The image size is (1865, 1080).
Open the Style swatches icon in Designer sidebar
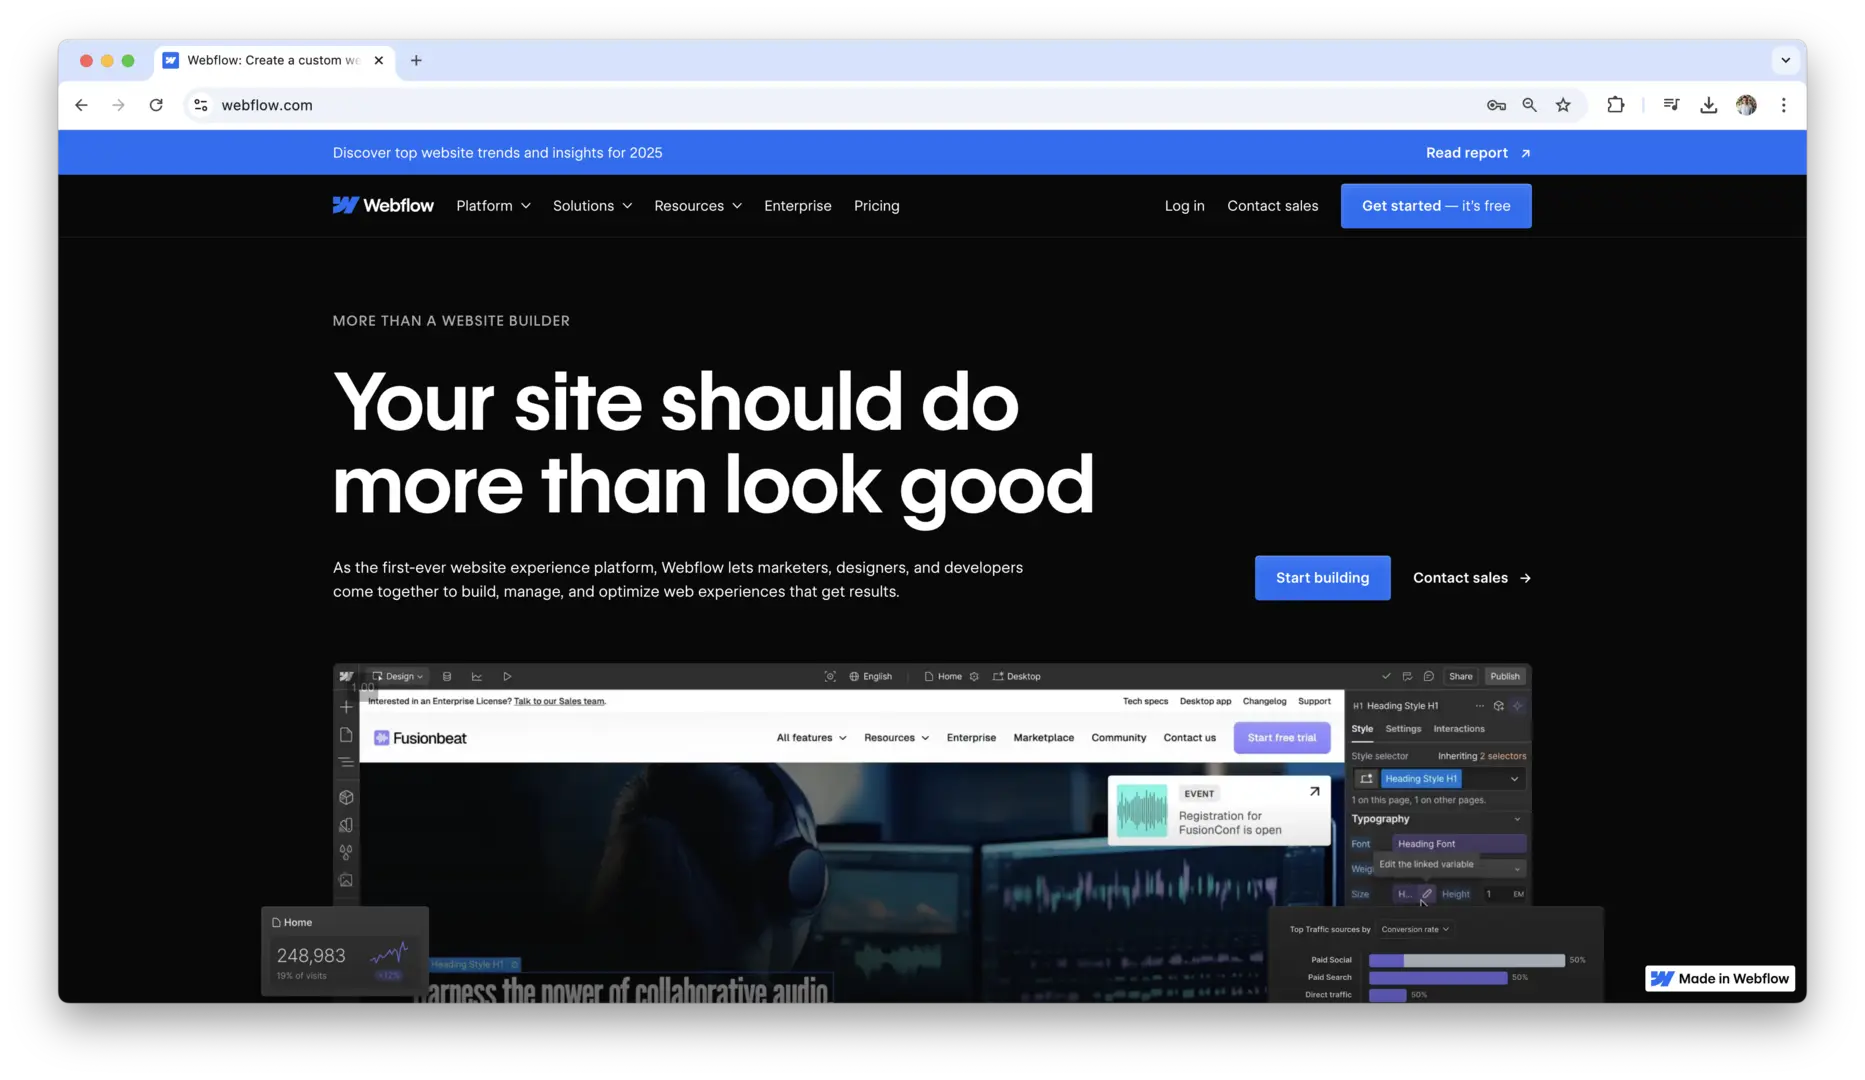(x=346, y=825)
